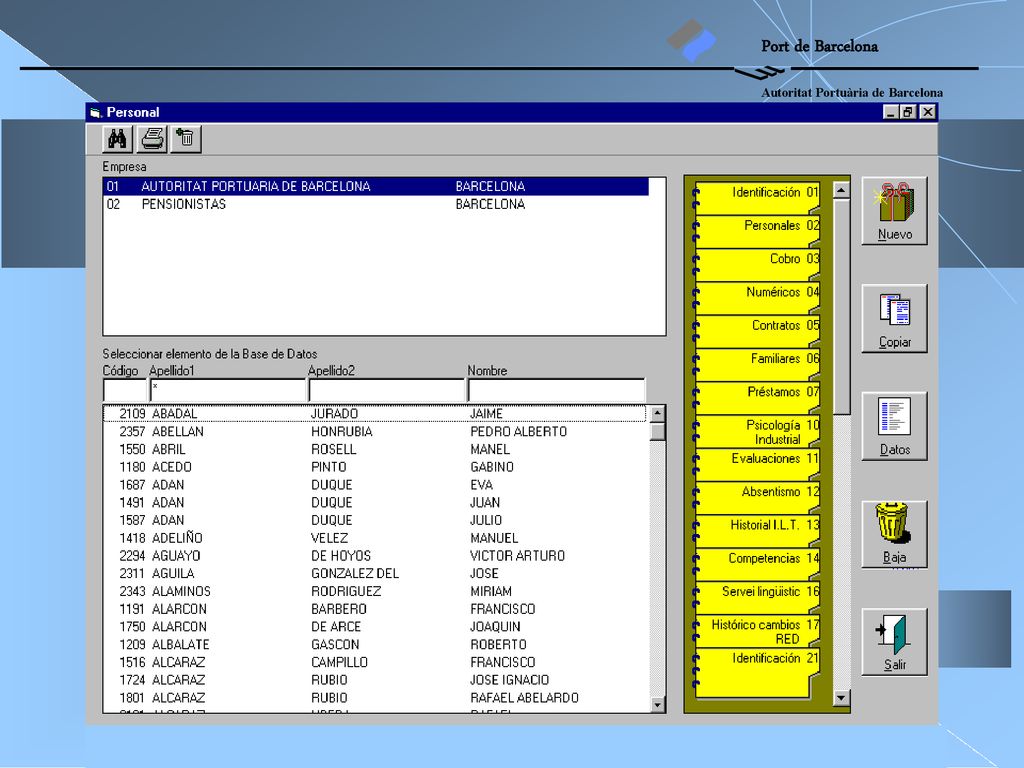Open the Servei lingüístic 16 tab

[758, 596]
